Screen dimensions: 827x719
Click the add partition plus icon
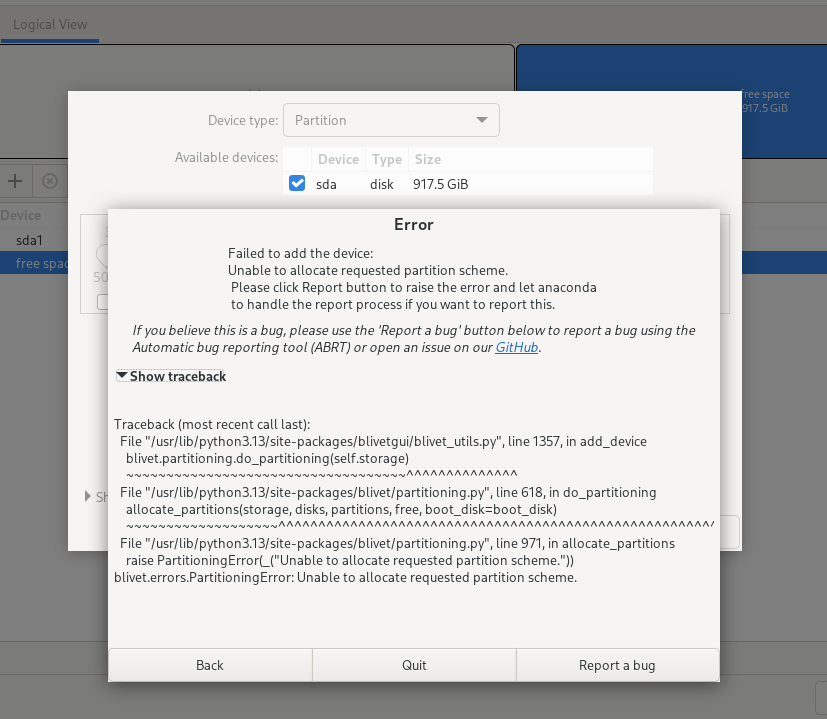(15, 181)
